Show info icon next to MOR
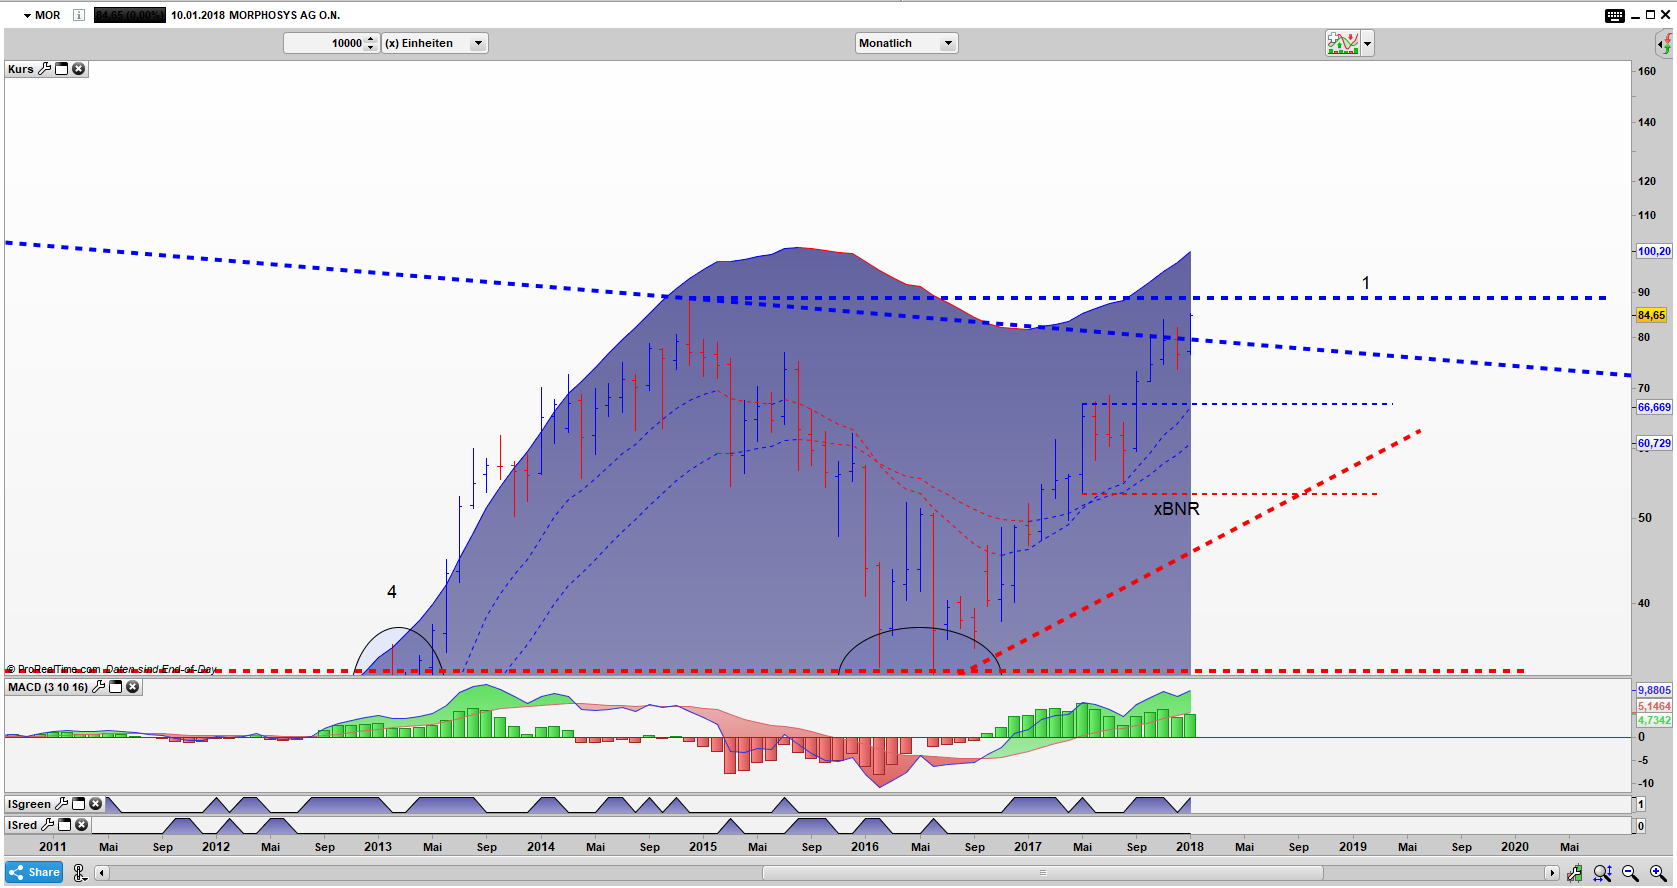The height and width of the screenshot is (888, 1677). [x=79, y=15]
